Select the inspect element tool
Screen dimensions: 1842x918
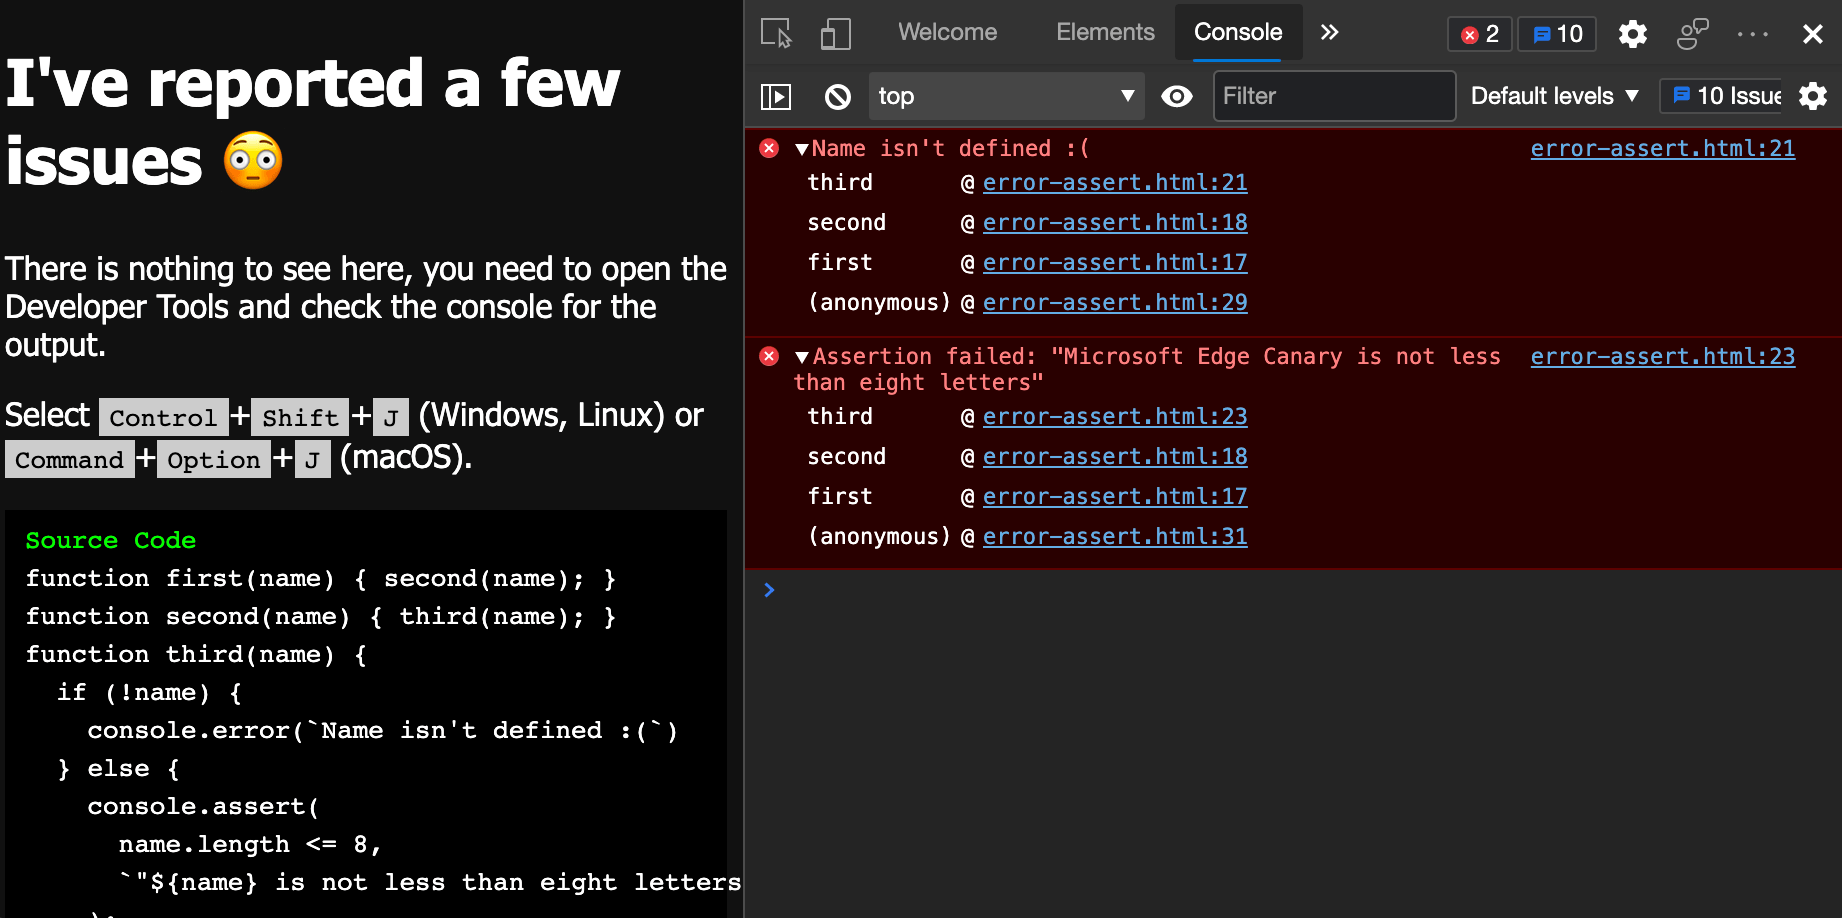click(x=775, y=33)
